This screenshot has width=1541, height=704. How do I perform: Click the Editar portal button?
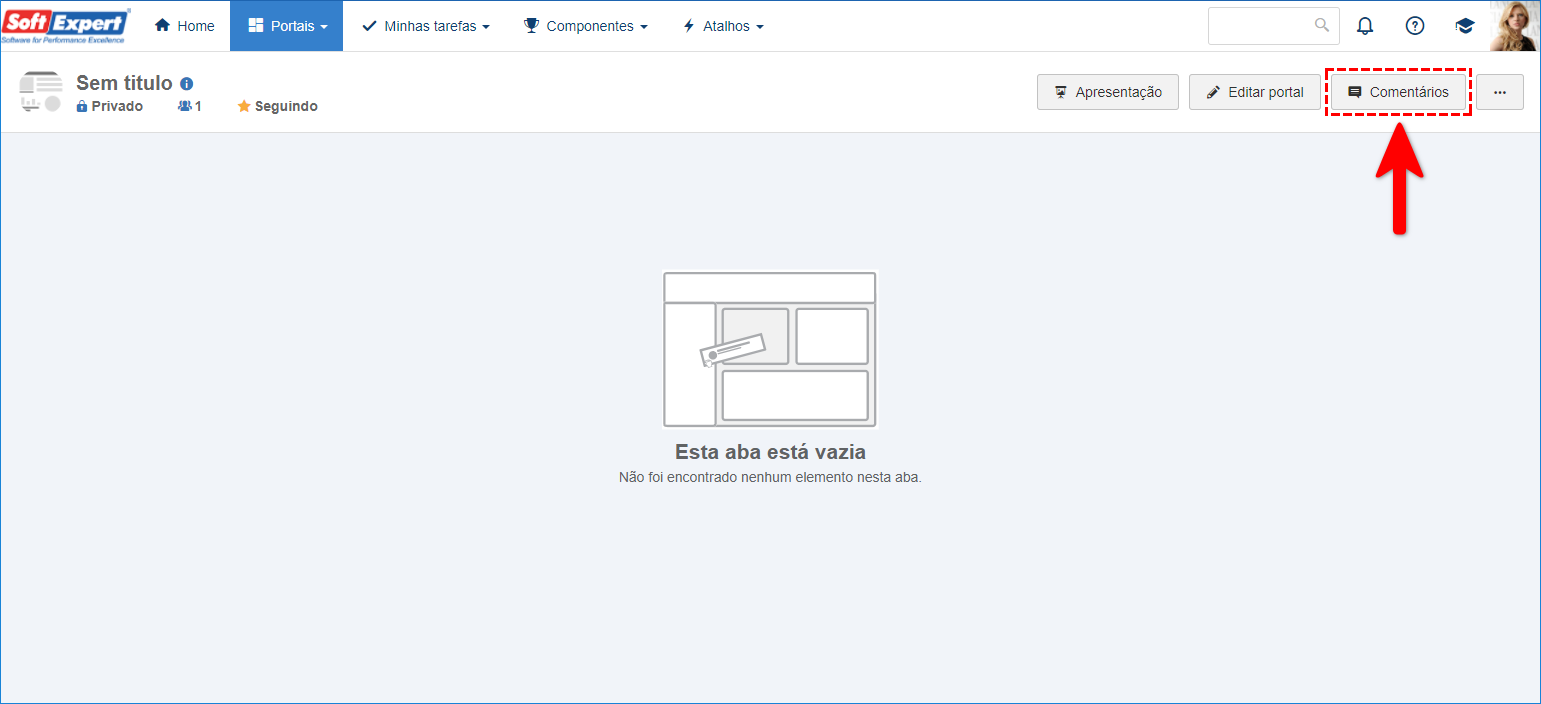coord(1255,92)
